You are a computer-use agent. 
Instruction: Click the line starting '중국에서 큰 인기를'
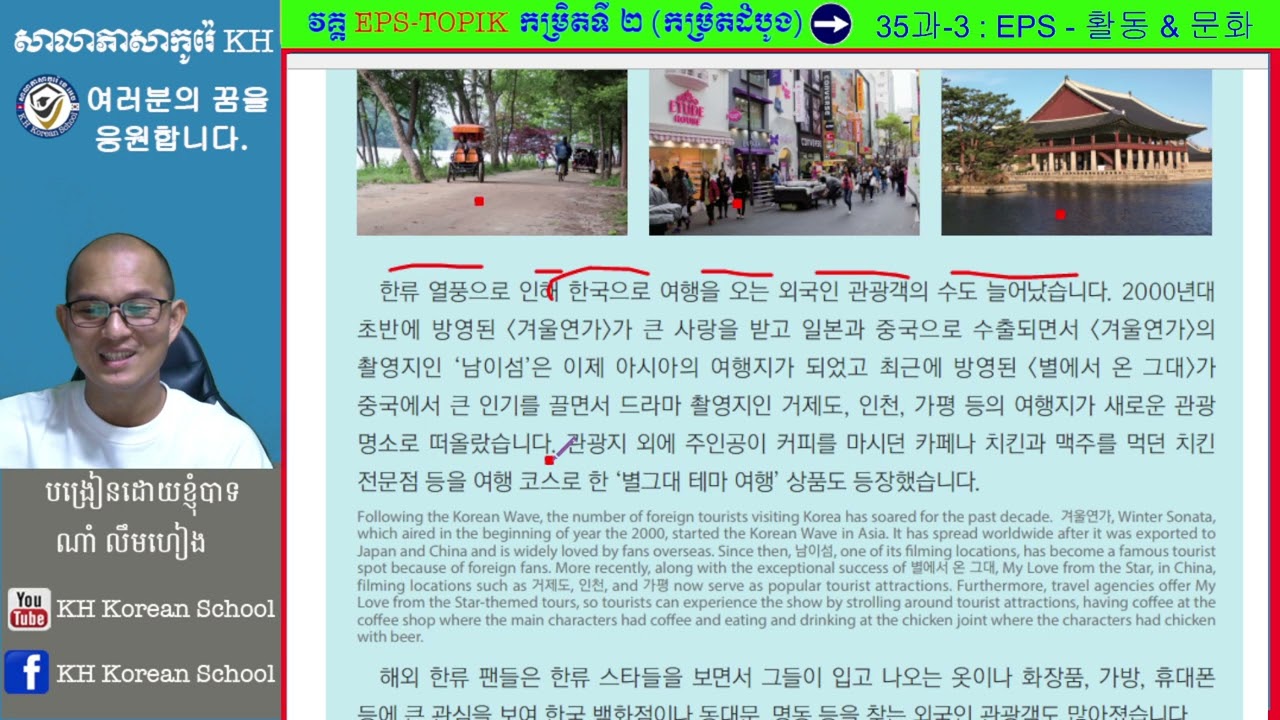tap(786, 405)
